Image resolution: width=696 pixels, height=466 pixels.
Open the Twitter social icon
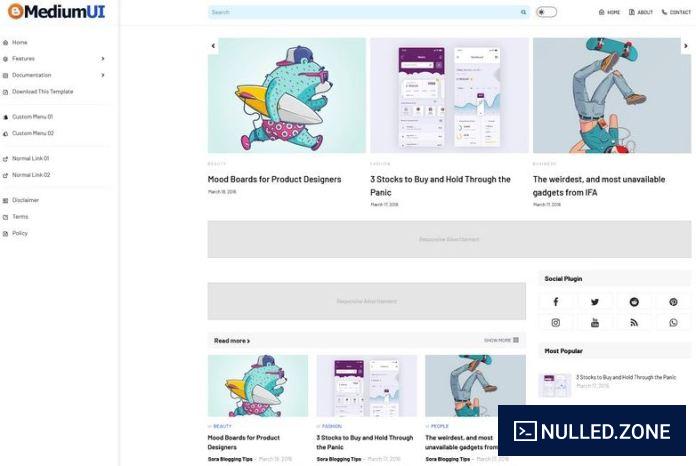coord(595,302)
